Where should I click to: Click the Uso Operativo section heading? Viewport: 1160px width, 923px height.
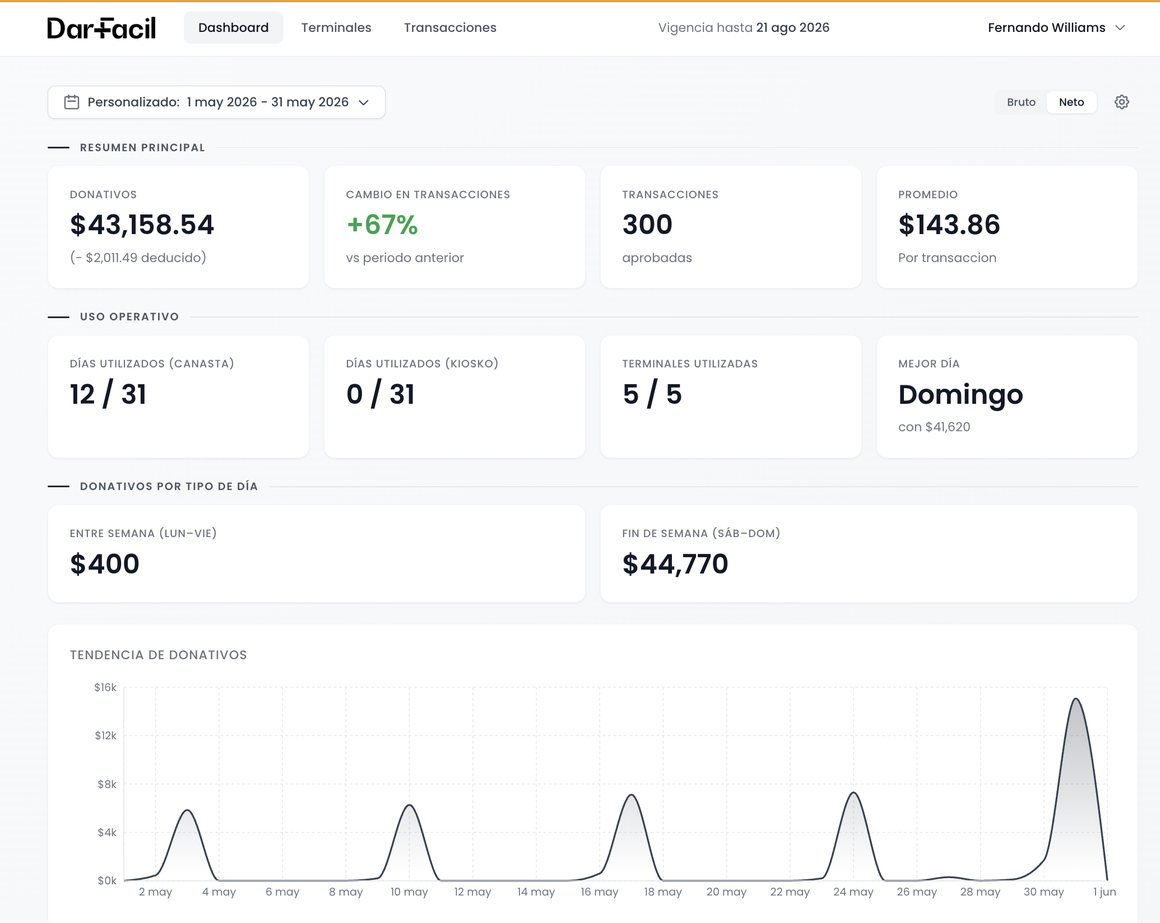point(129,317)
